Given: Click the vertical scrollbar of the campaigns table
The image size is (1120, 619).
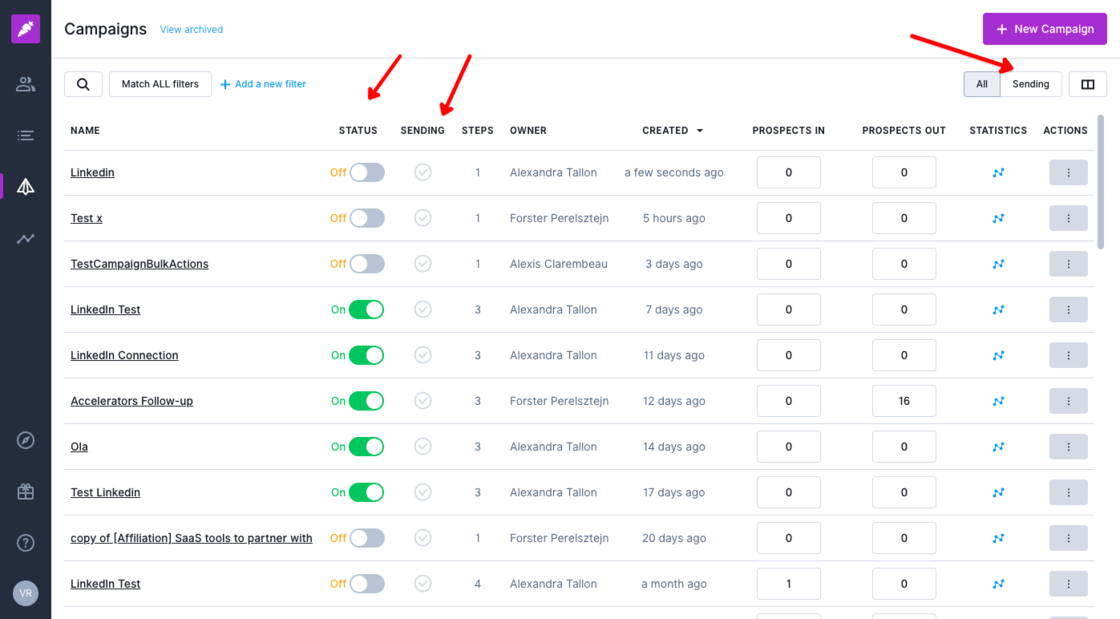Looking at the screenshot, I should 1101,182.
